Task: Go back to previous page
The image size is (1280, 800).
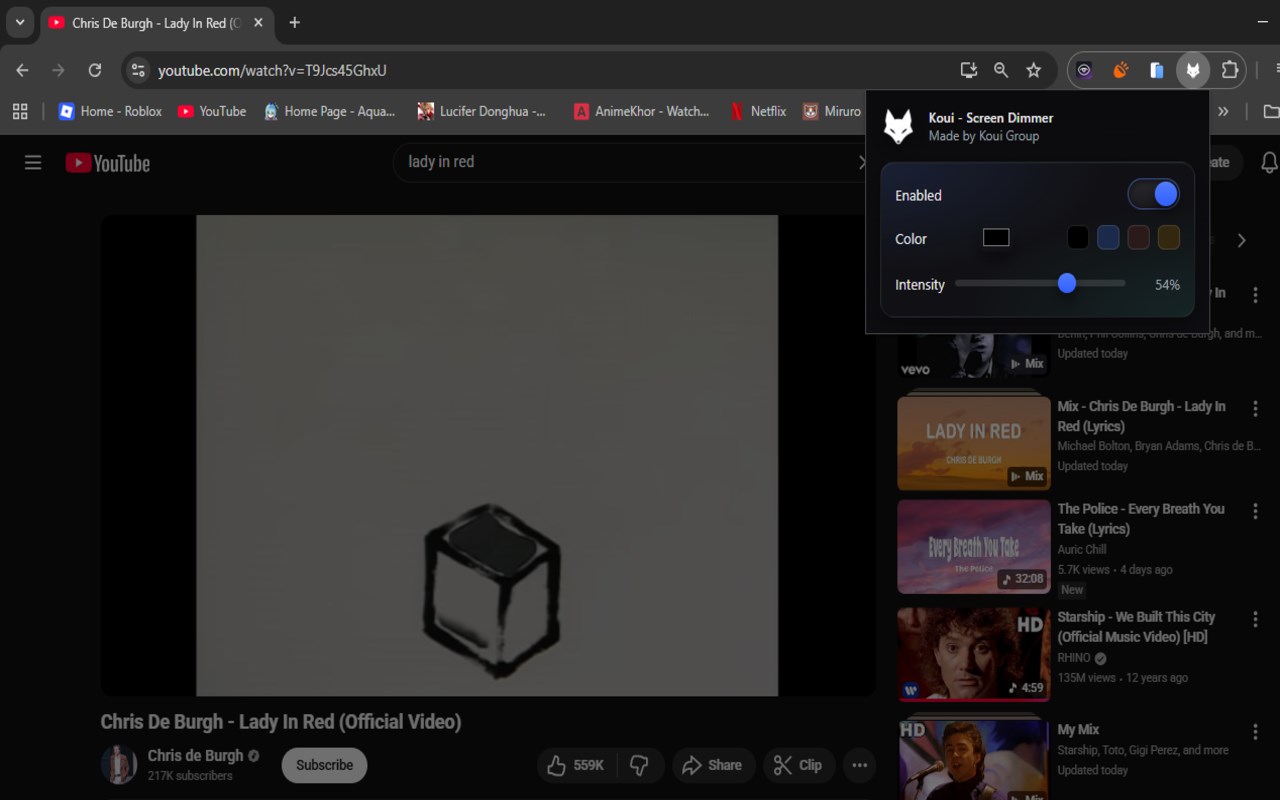Action: [22, 70]
